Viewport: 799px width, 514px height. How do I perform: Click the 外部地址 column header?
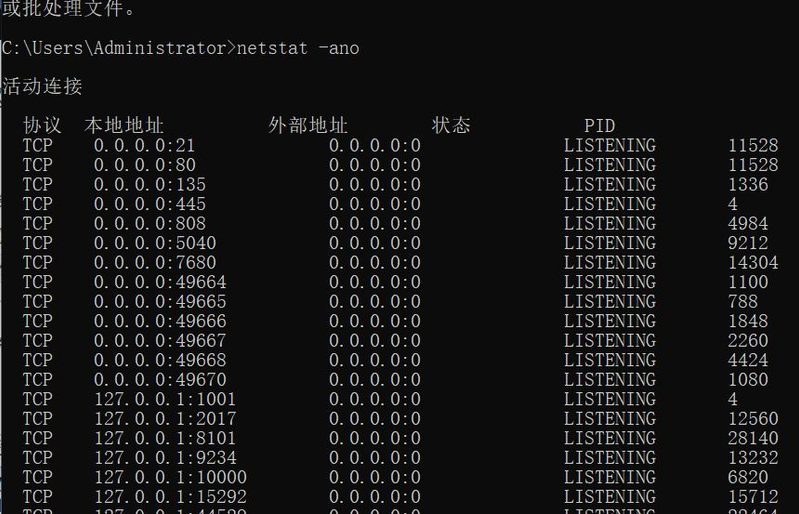click(x=308, y=126)
